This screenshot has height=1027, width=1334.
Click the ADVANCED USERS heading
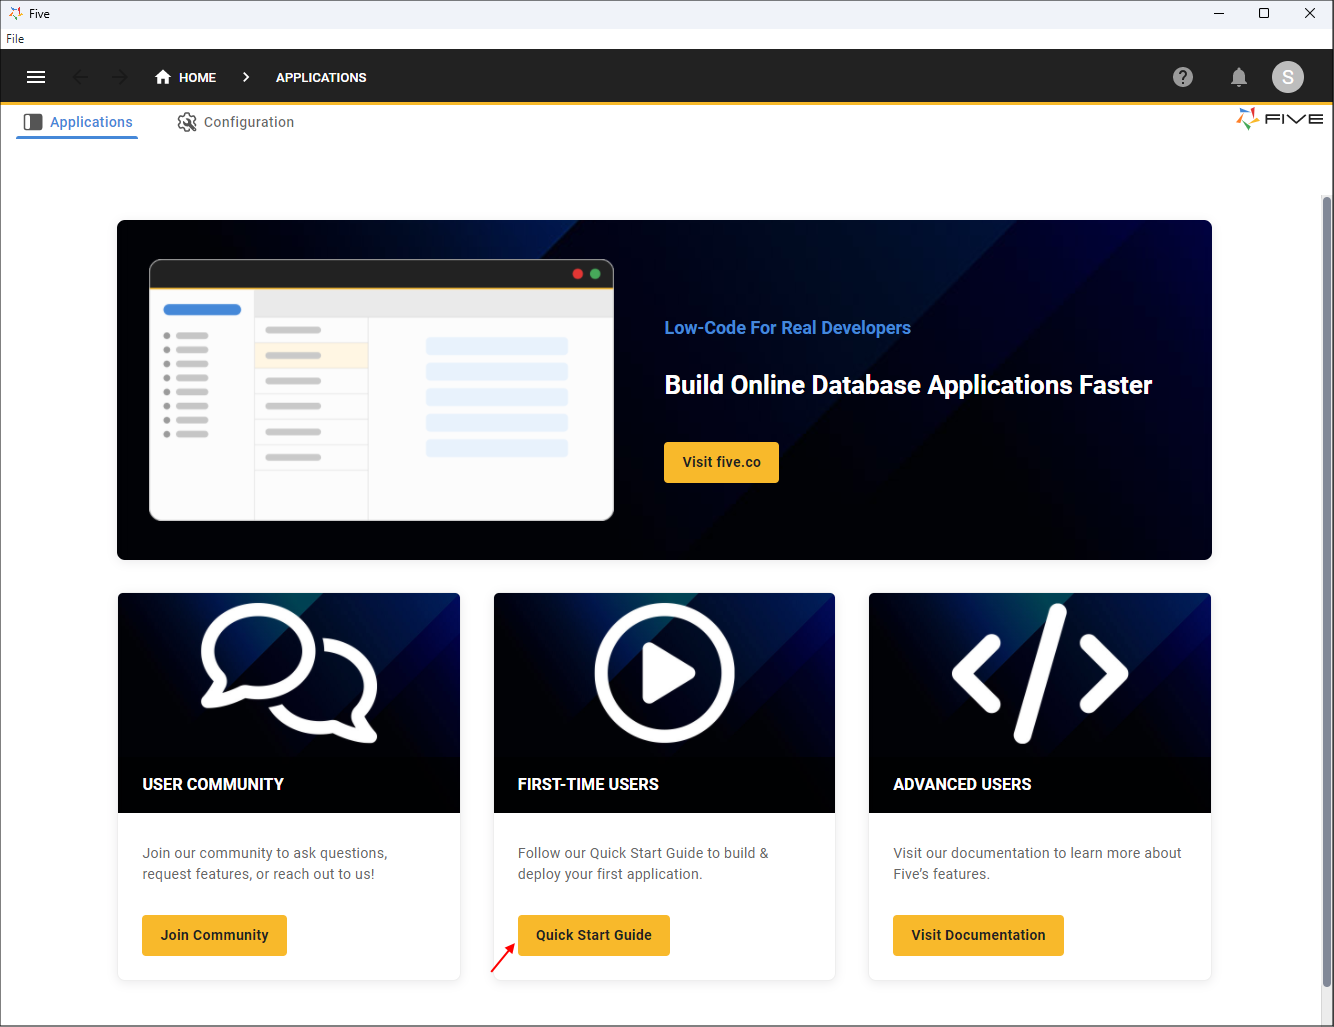click(962, 784)
